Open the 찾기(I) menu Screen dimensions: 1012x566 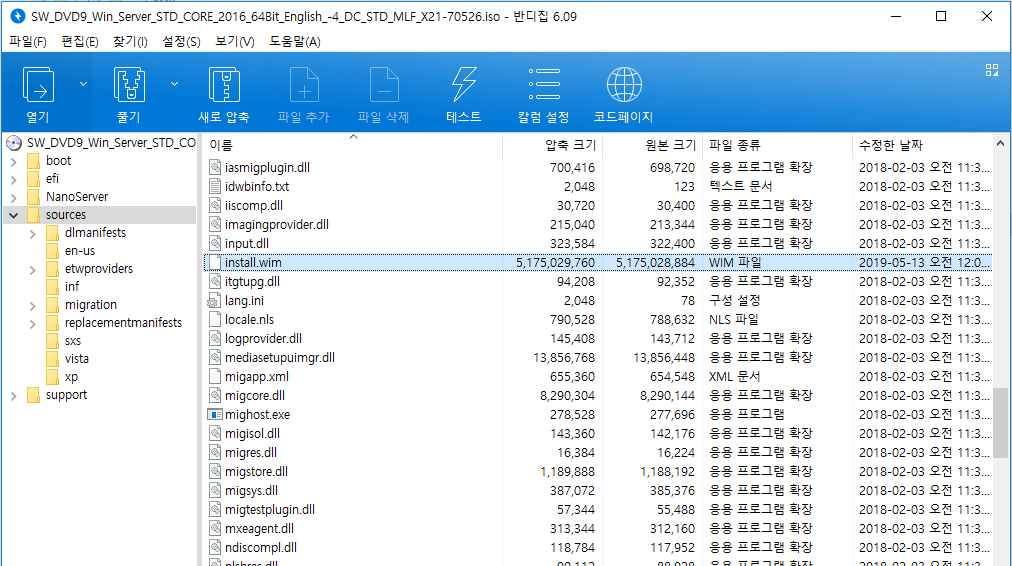click(x=130, y=41)
